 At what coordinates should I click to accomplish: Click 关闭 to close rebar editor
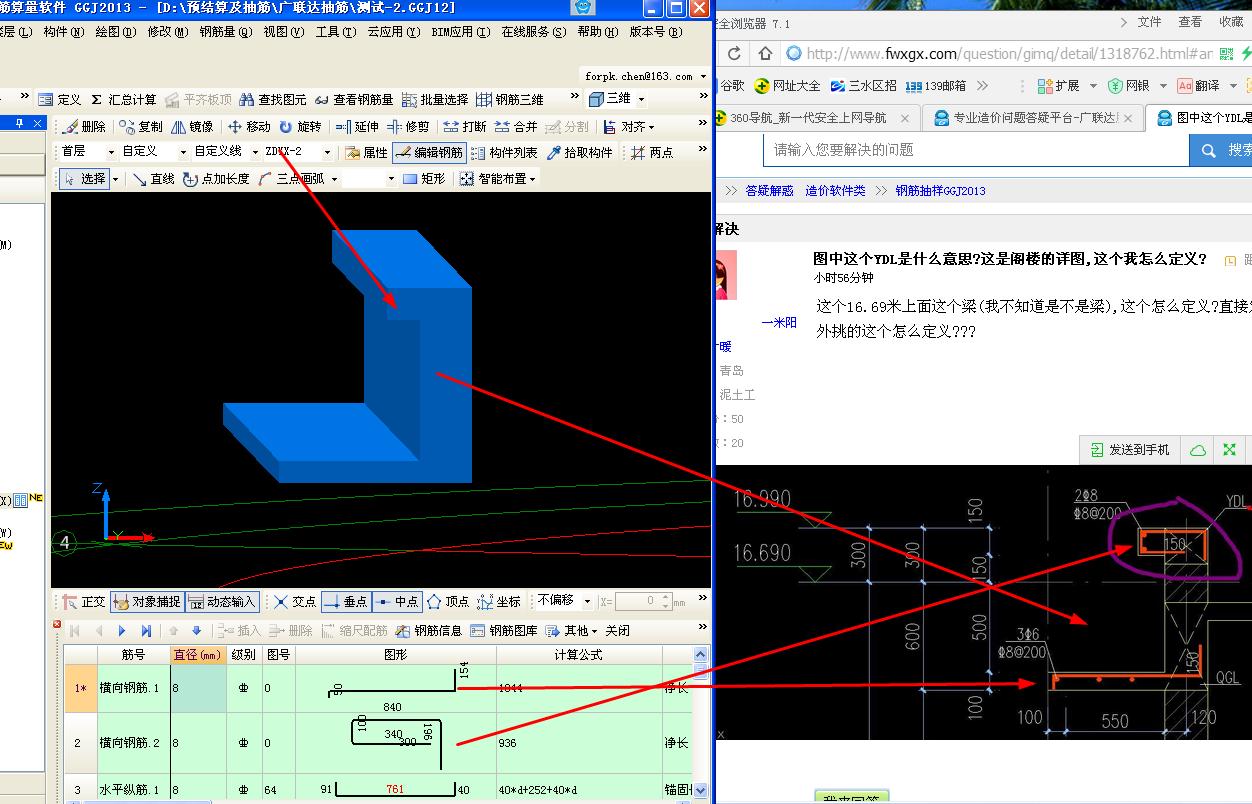click(x=617, y=630)
